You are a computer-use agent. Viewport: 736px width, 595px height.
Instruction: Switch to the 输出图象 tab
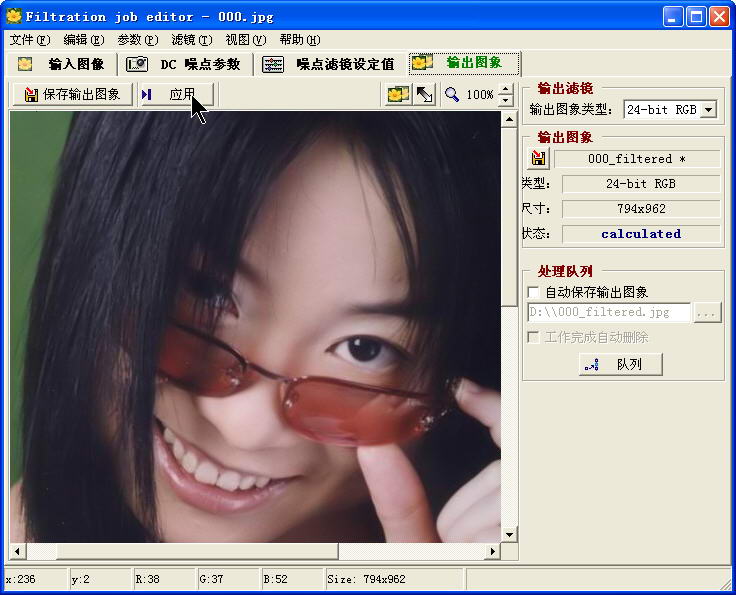(465, 63)
